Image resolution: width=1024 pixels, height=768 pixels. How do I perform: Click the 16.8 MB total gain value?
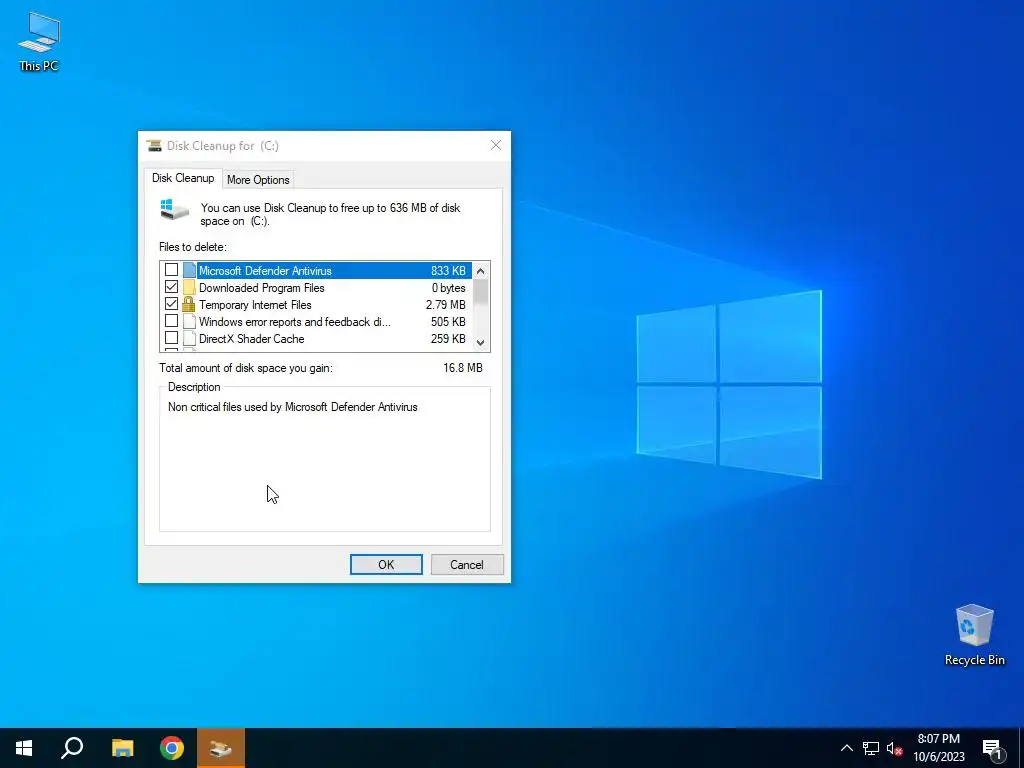click(x=462, y=368)
